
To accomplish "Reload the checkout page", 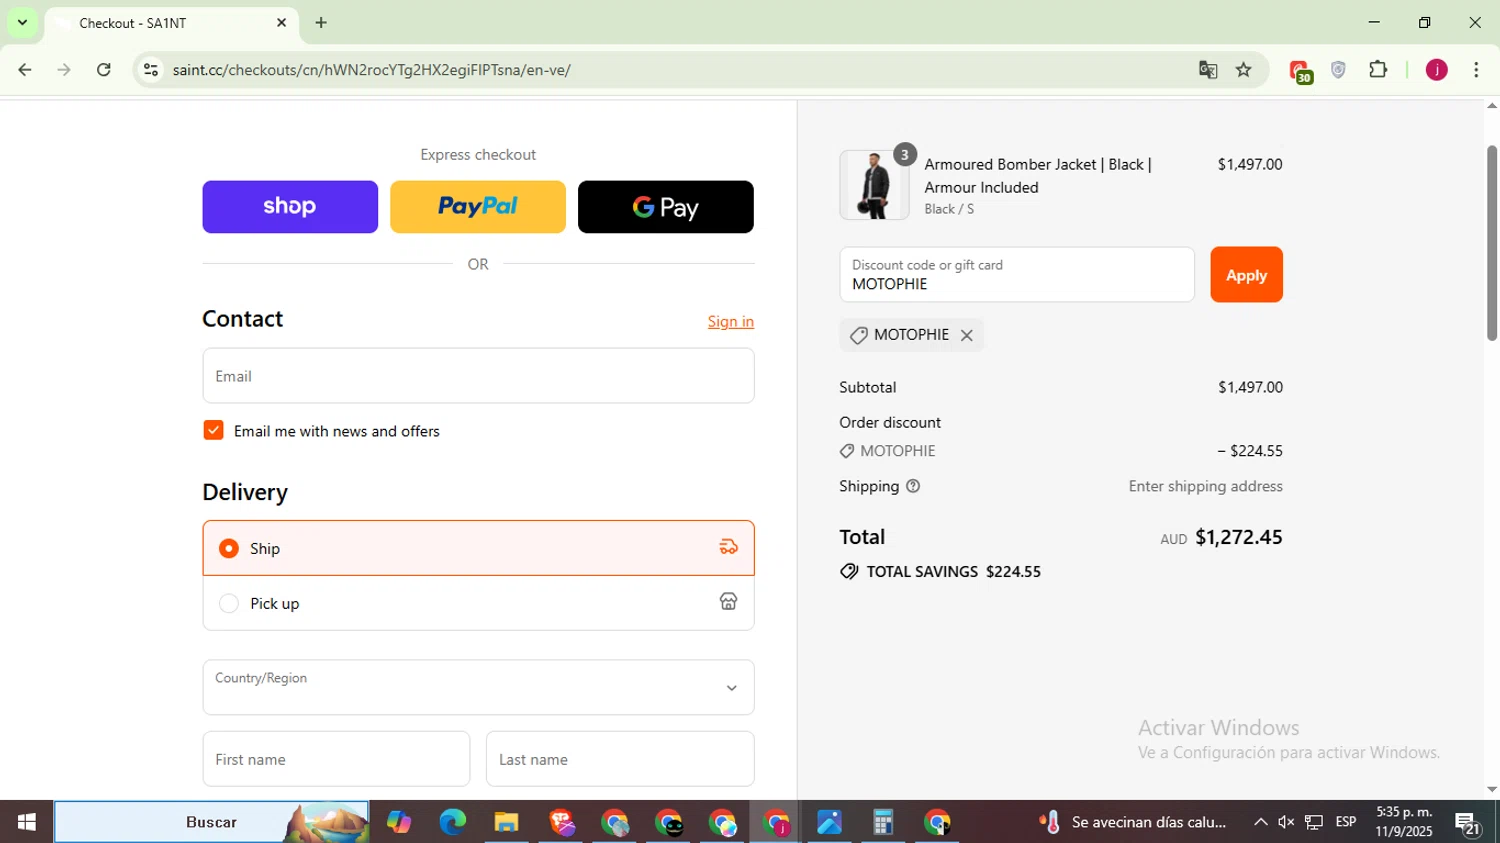I will pyautogui.click(x=104, y=70).
